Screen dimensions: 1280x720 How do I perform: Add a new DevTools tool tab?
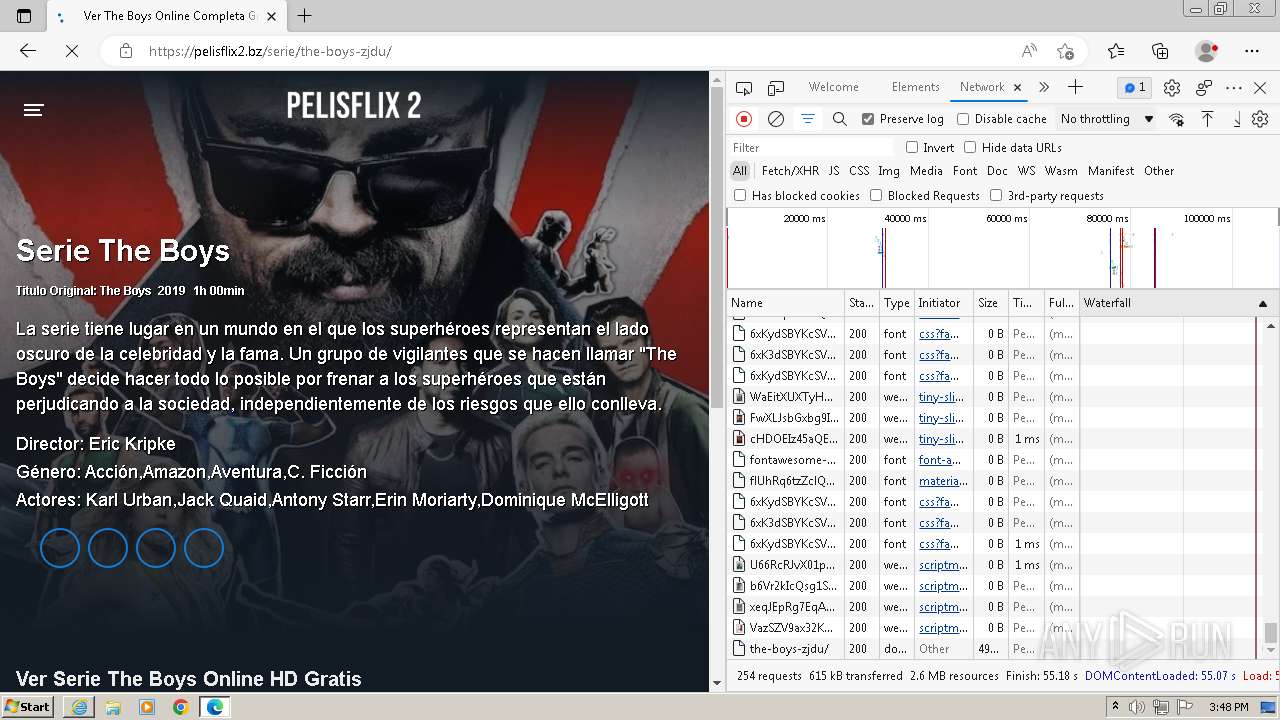click(1075, 88)
